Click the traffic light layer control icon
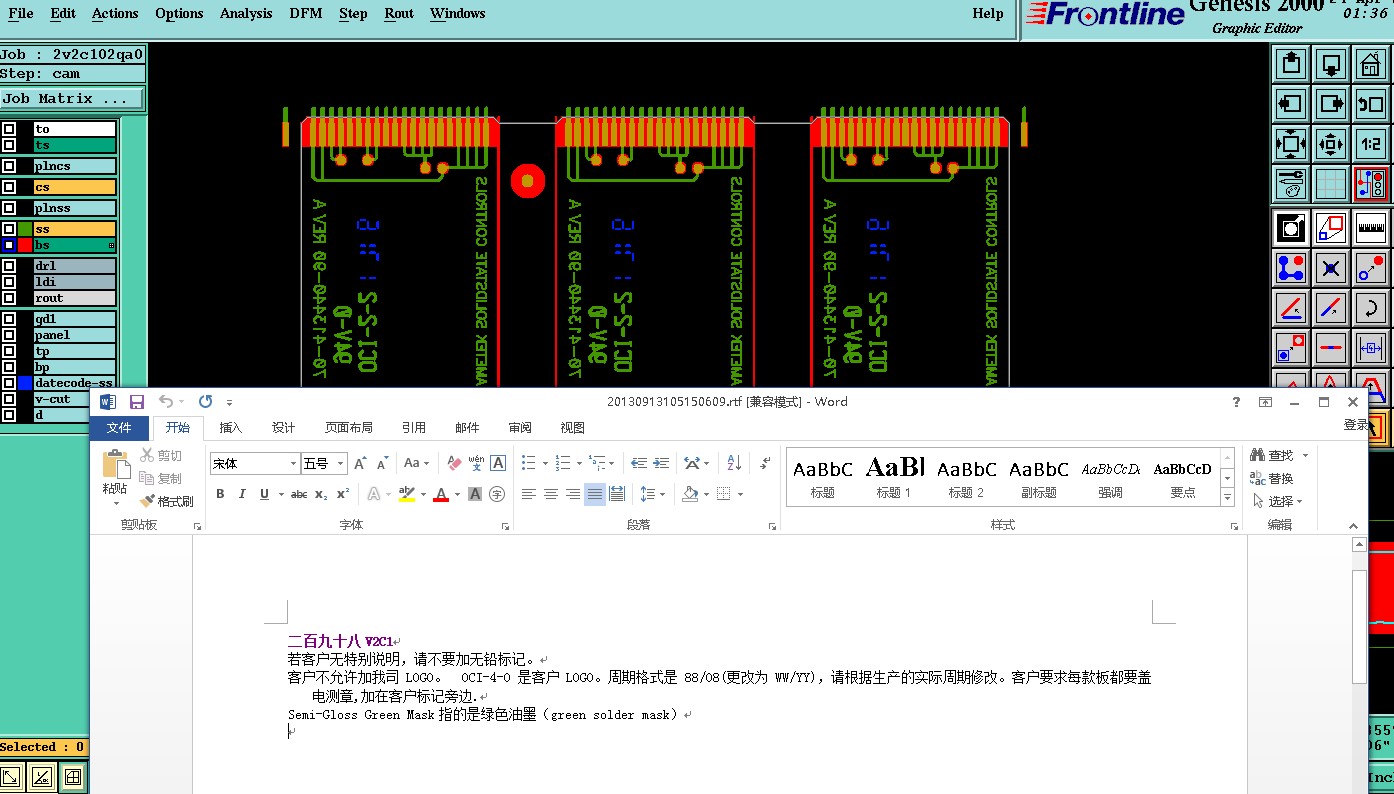 [1370, 184]
